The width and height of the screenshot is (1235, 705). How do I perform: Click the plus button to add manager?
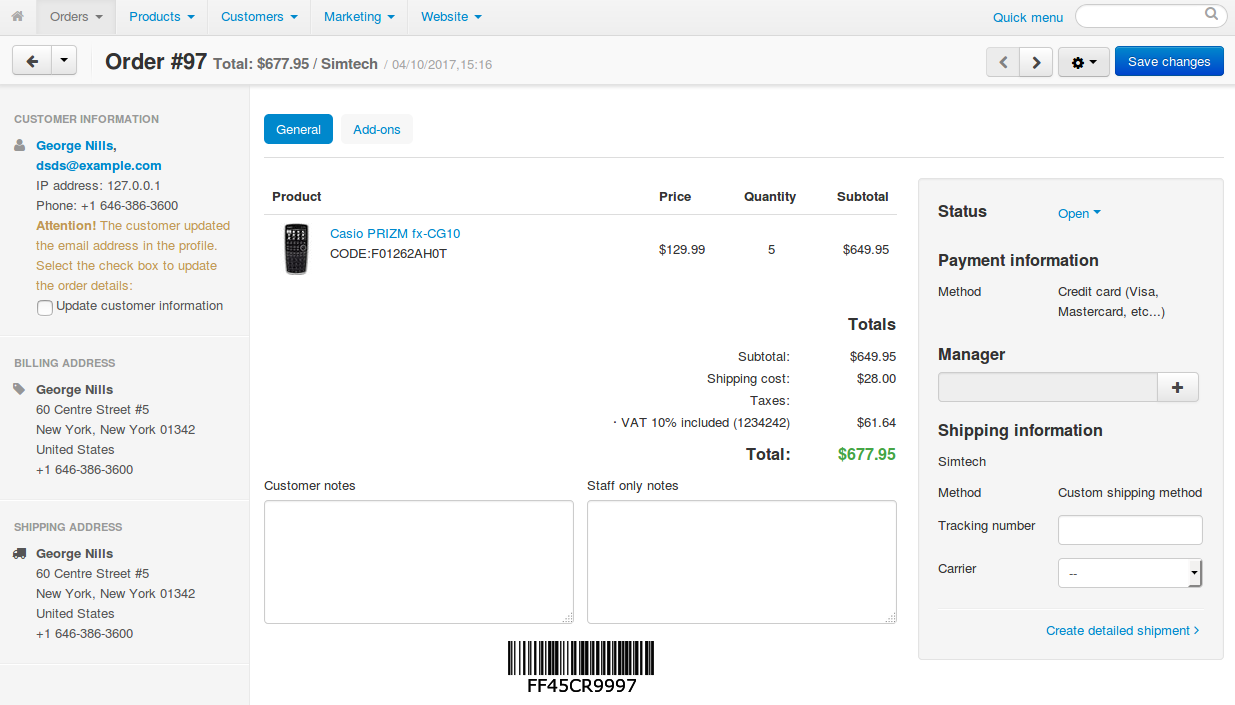pos(1178,387)
